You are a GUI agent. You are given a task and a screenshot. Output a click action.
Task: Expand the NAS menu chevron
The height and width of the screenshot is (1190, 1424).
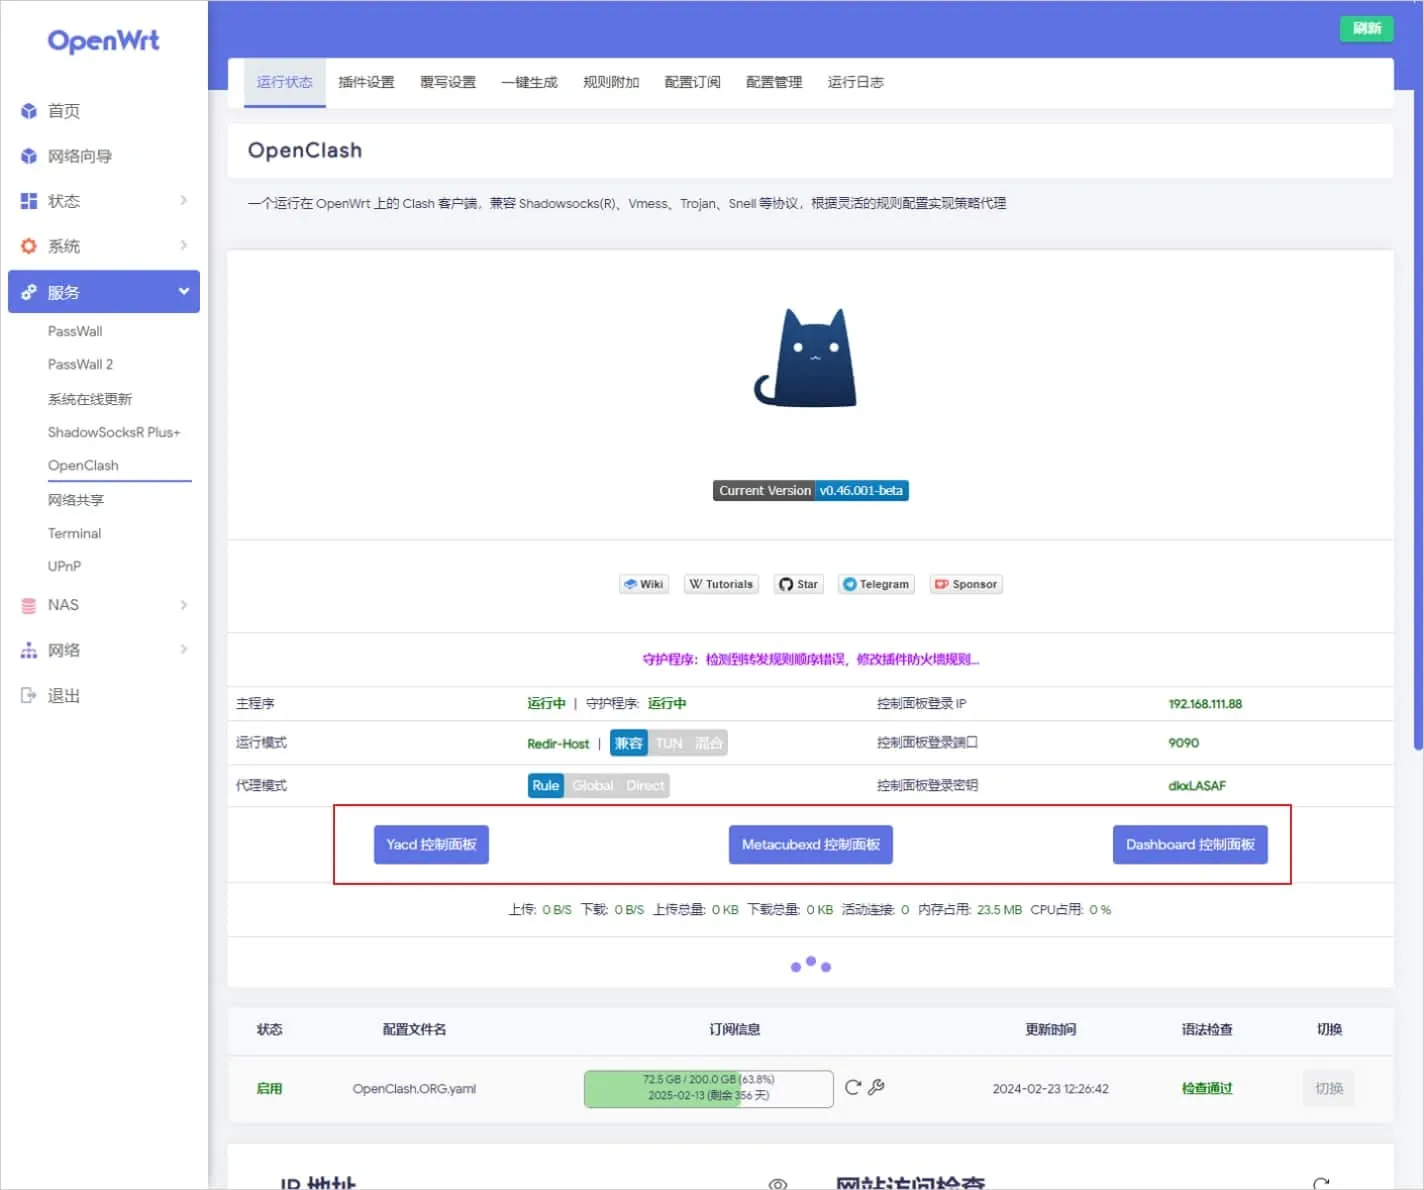pyautogui.click(x=183, y=605)
